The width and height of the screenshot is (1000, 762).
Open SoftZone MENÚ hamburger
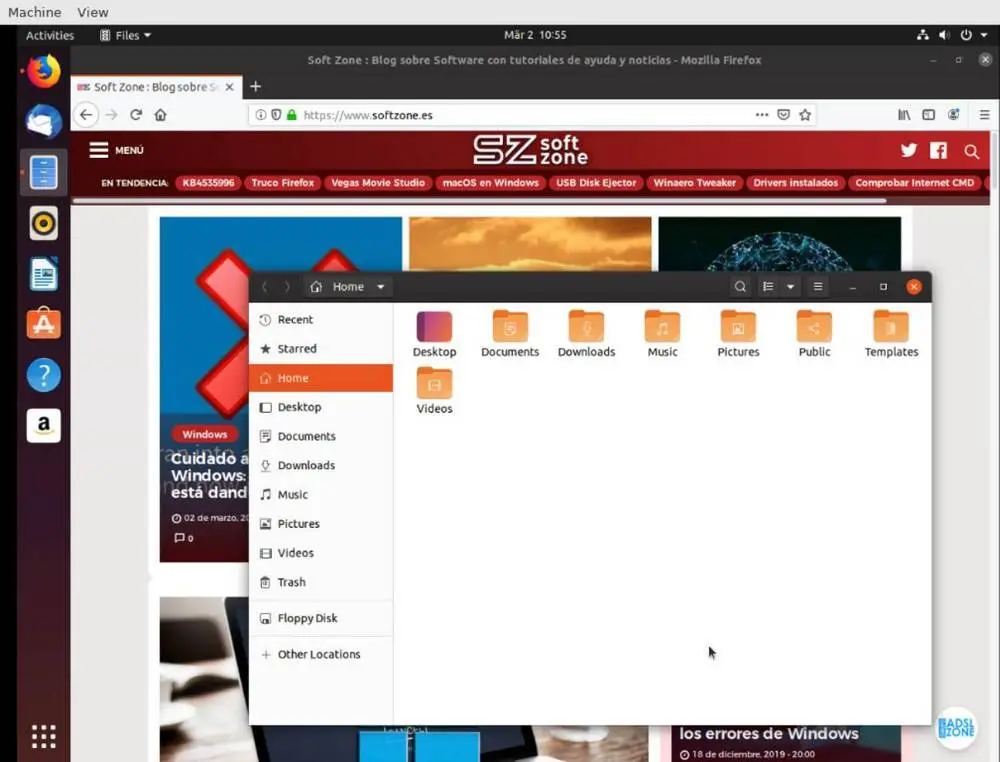click(116, 150)
